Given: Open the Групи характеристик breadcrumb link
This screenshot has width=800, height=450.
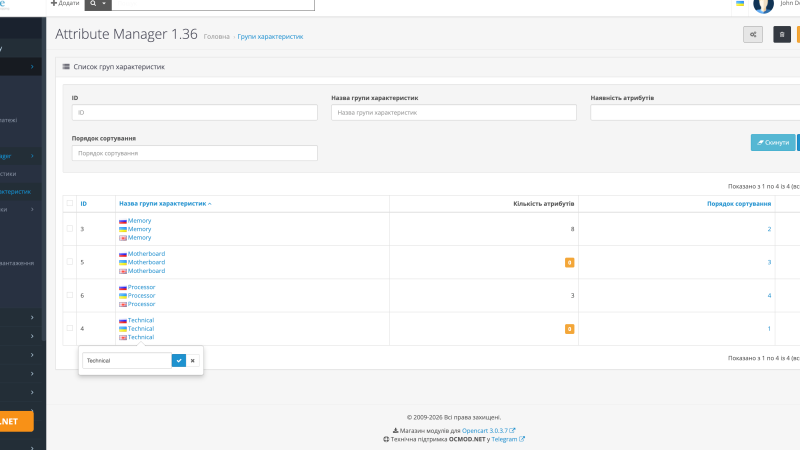Looking at the screenshot, I should pos(270,37).
